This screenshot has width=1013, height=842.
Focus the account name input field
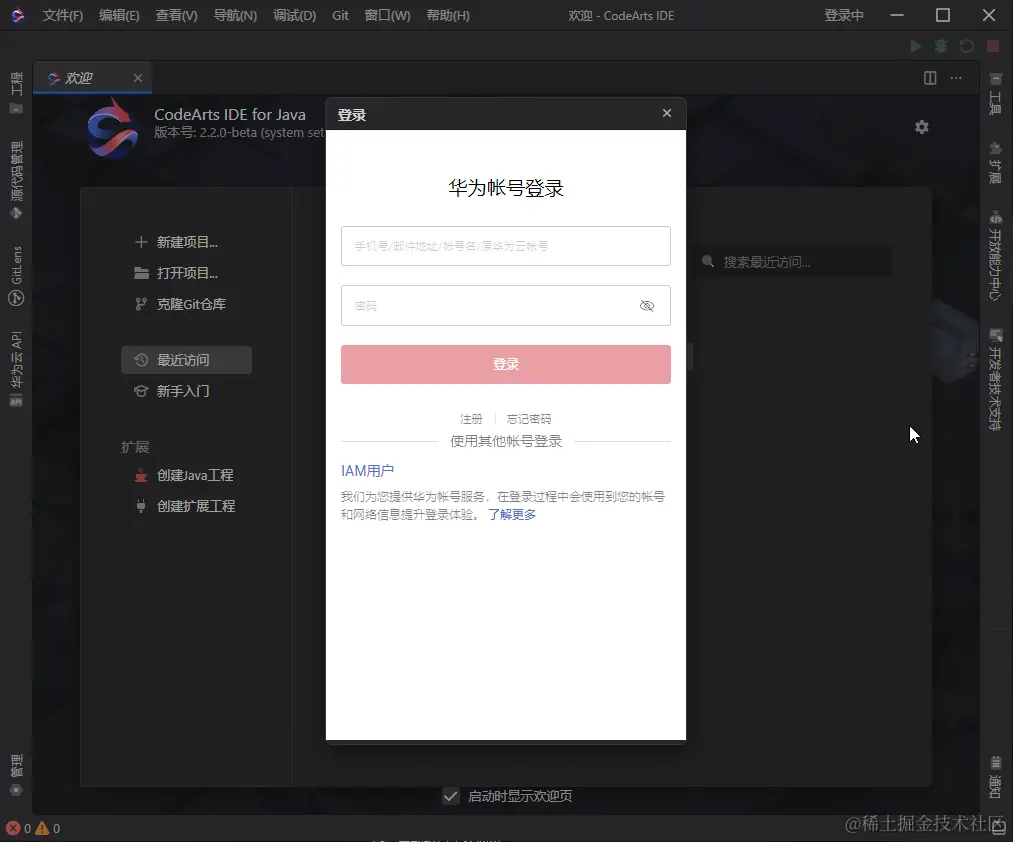[506, 246]
